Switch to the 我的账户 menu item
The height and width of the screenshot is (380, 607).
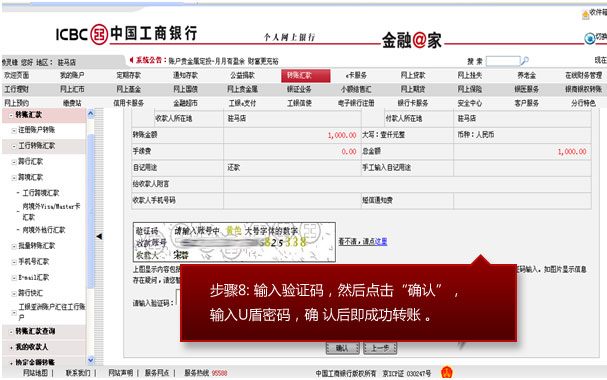(x=72, y=75)
